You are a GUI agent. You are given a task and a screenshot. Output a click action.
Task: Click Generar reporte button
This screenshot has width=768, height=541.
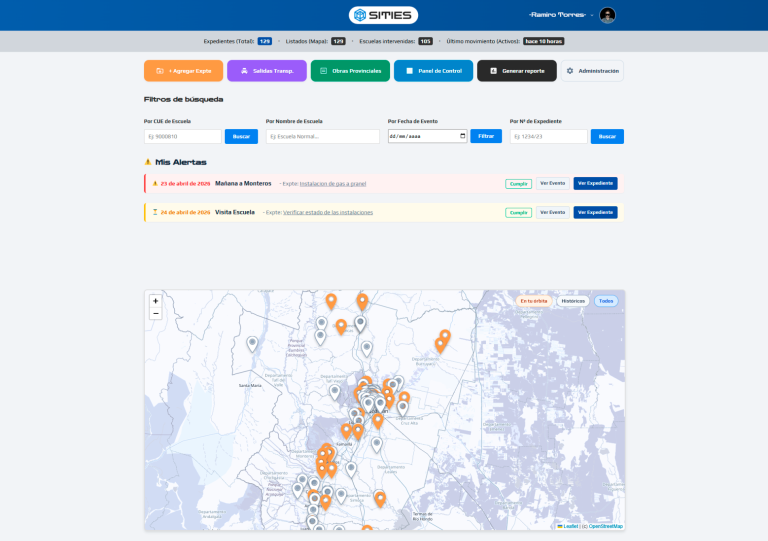516,71
